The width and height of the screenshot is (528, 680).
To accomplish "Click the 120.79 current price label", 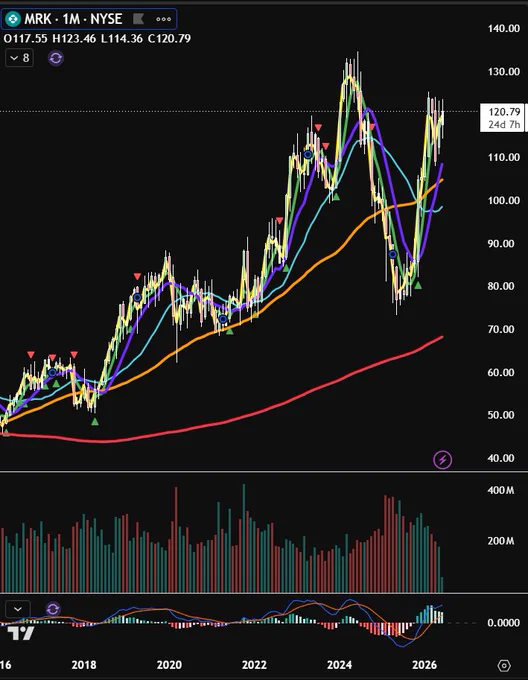I will 504,112.
